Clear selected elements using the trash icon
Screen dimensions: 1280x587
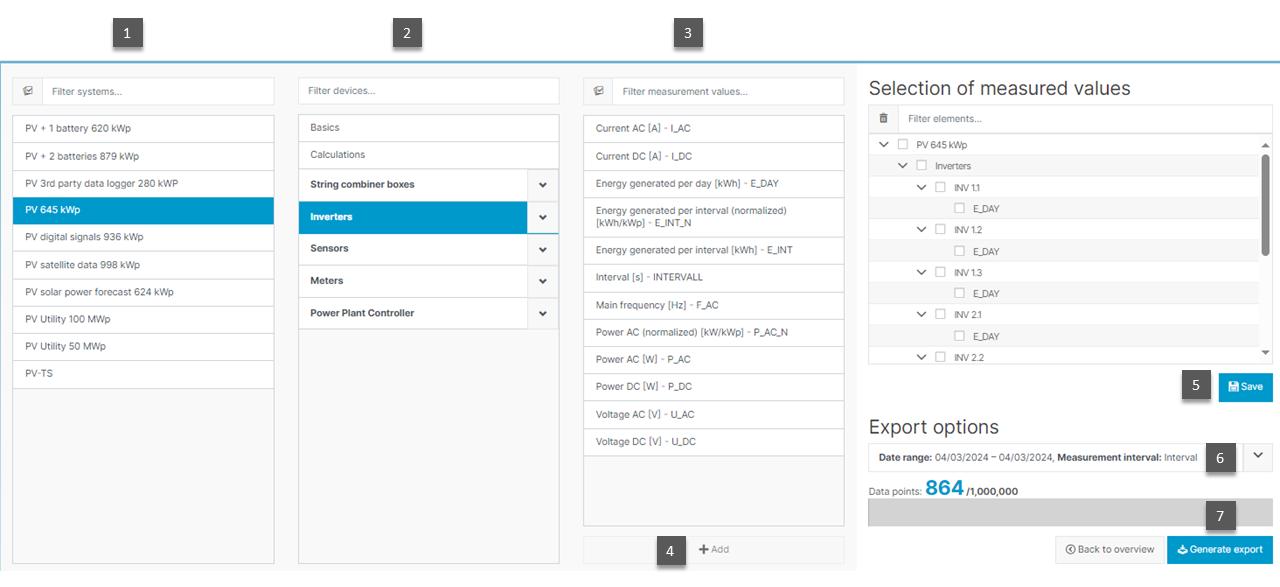coord(883,118)
